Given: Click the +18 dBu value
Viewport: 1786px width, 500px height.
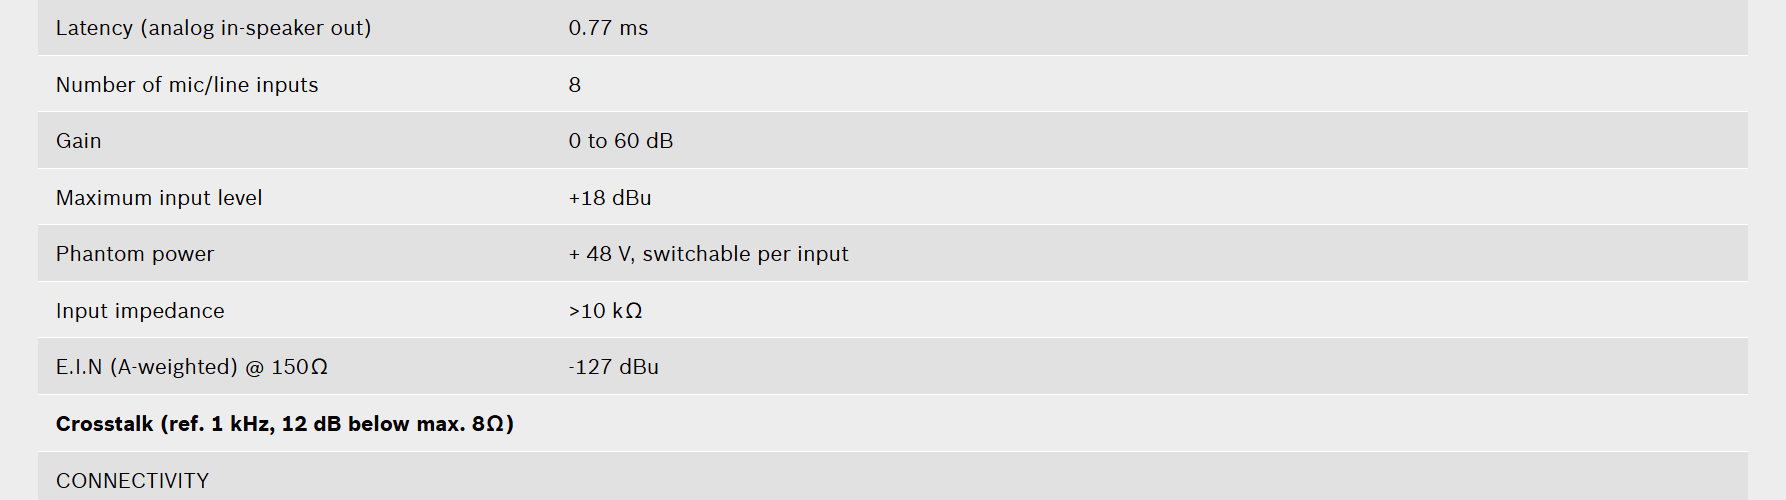Looking at the screenshot, I should tap(610, 198).
